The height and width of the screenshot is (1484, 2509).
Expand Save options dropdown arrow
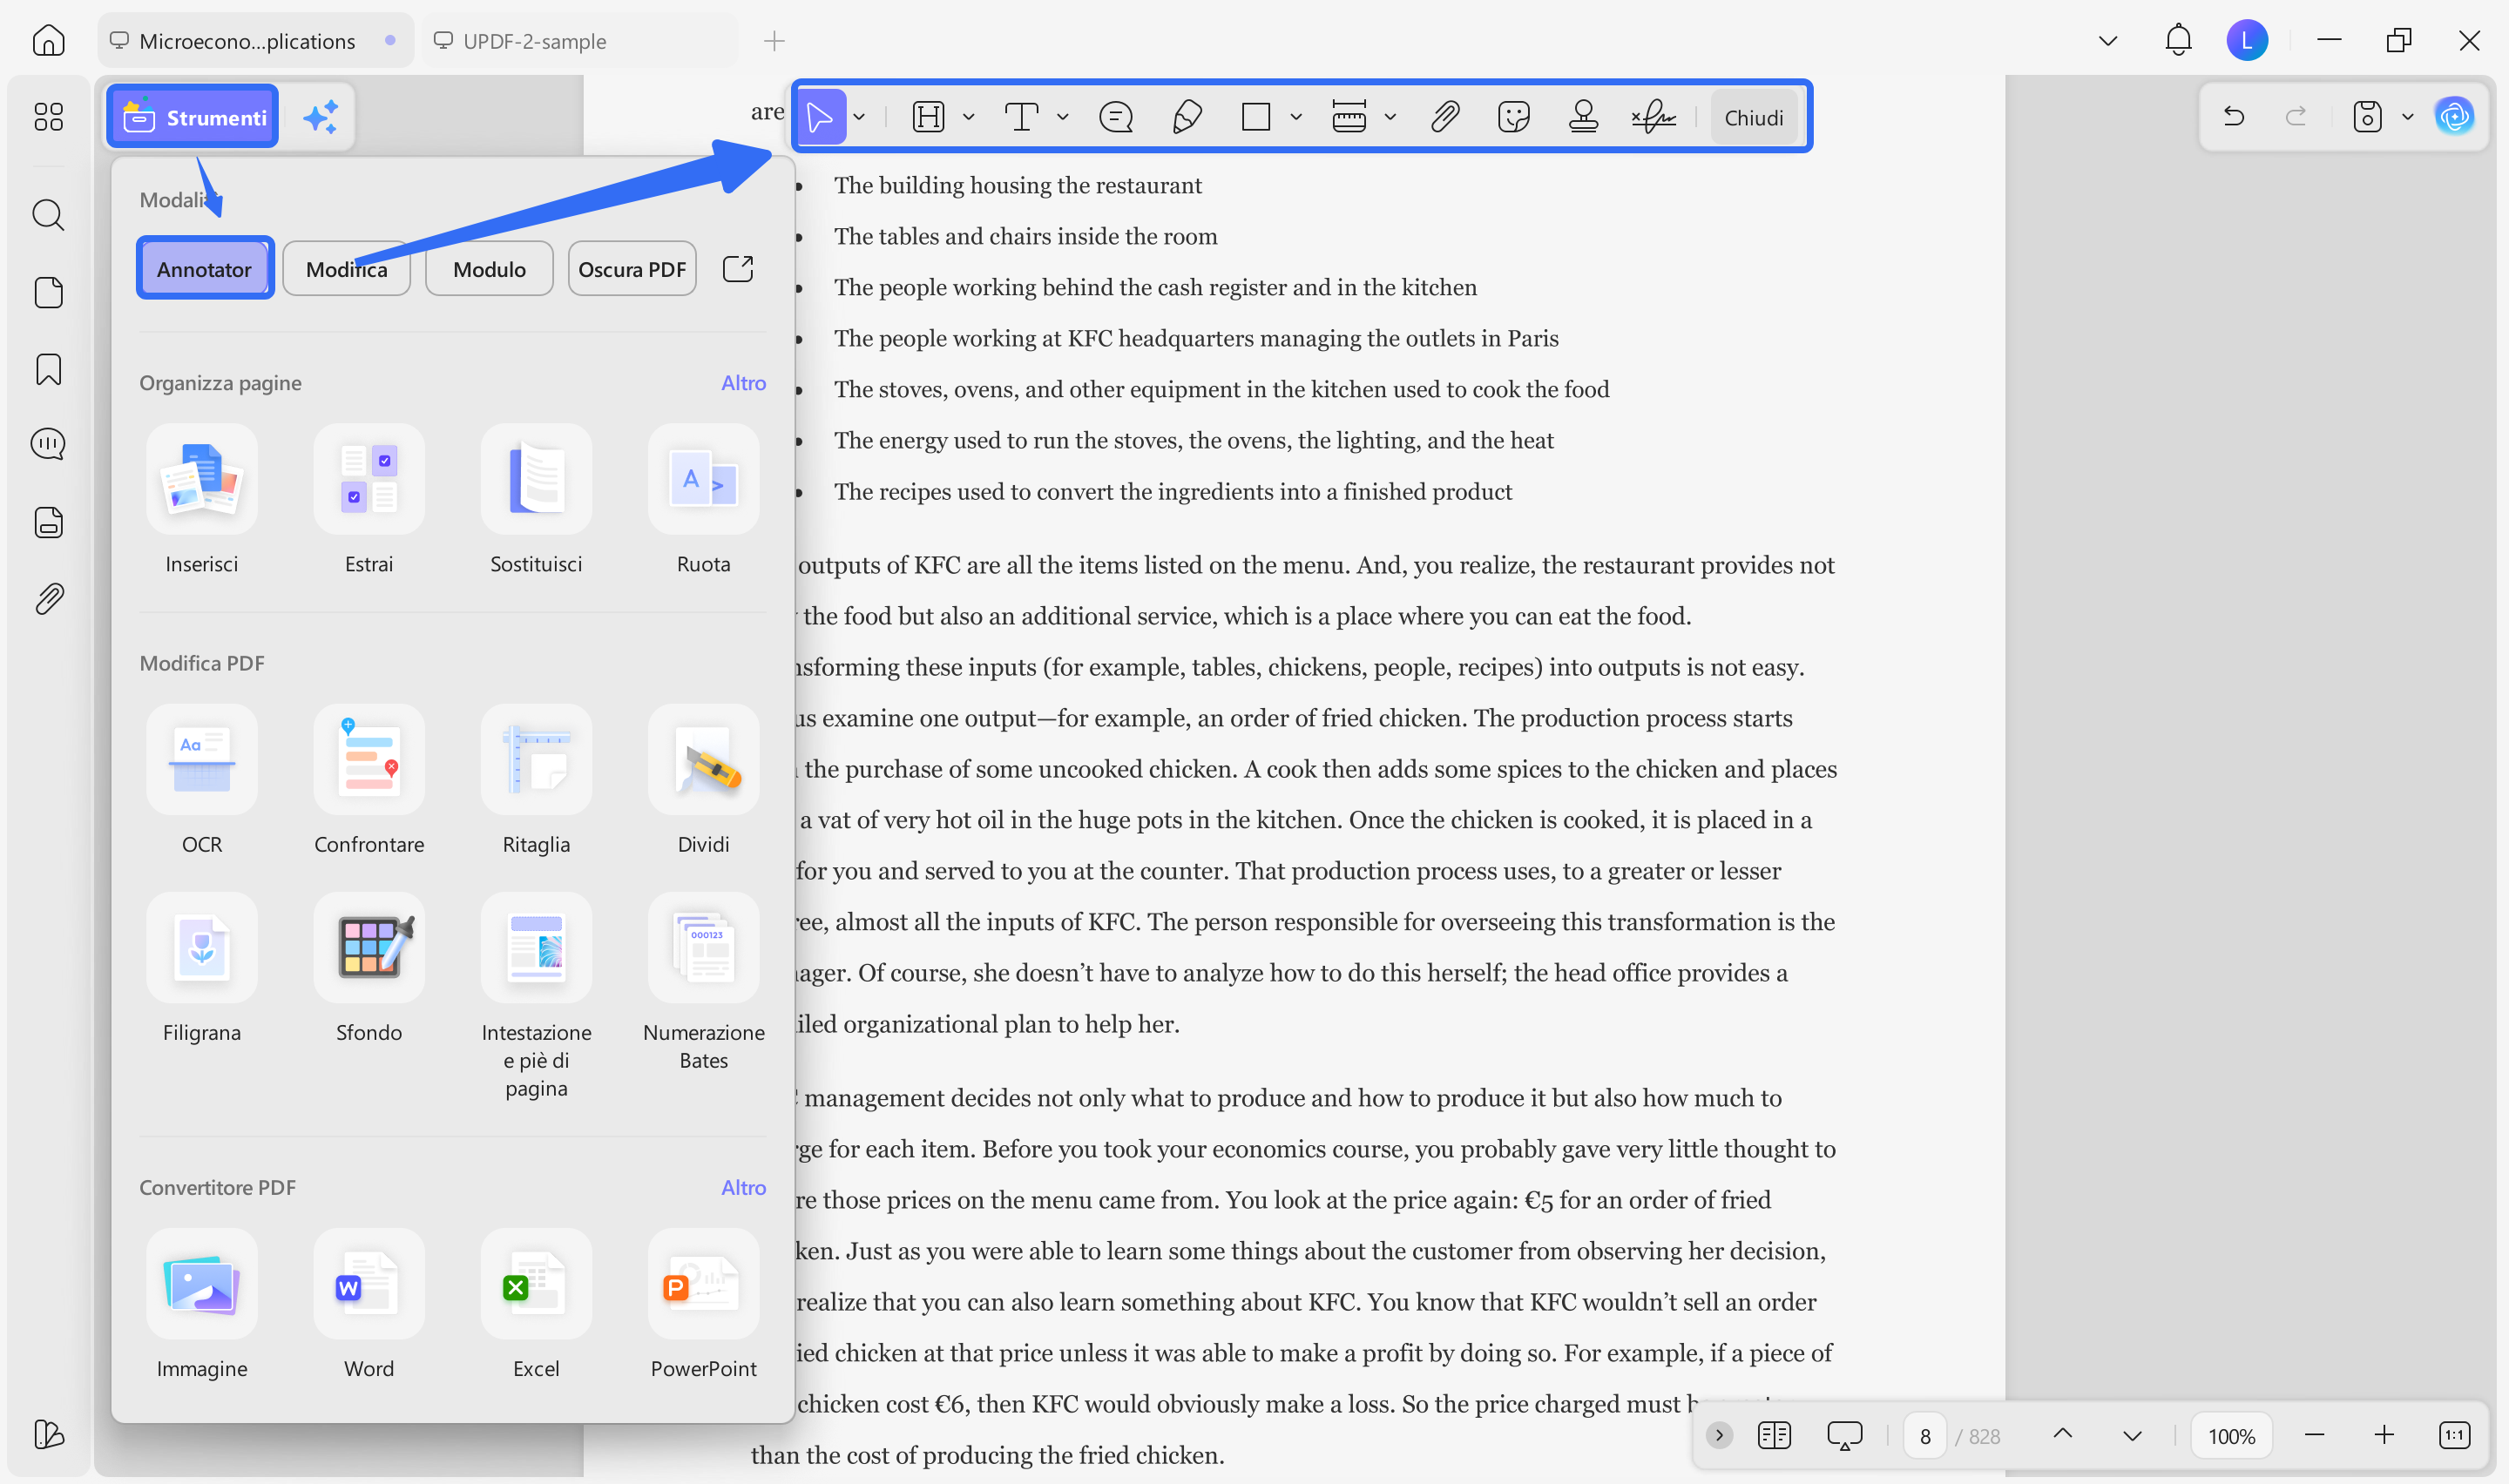point(2408,117)
